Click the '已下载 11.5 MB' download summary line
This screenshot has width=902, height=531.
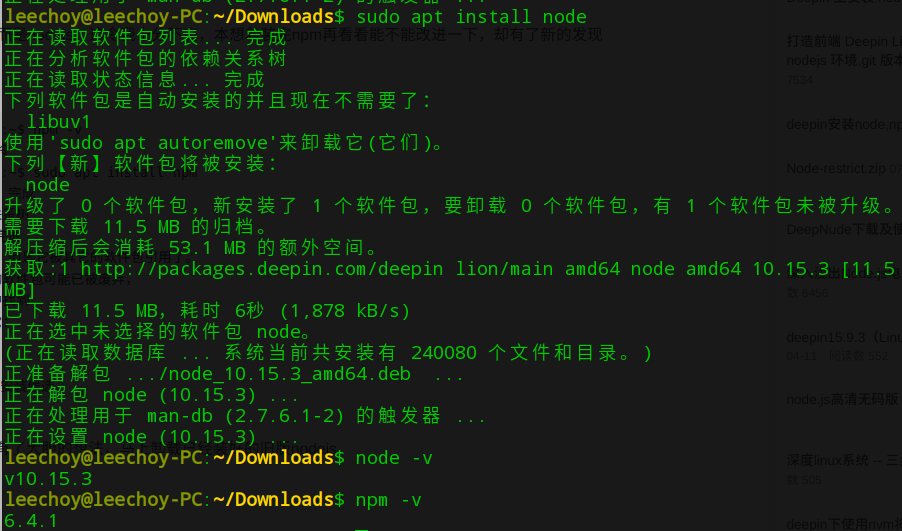click(207, 311)
